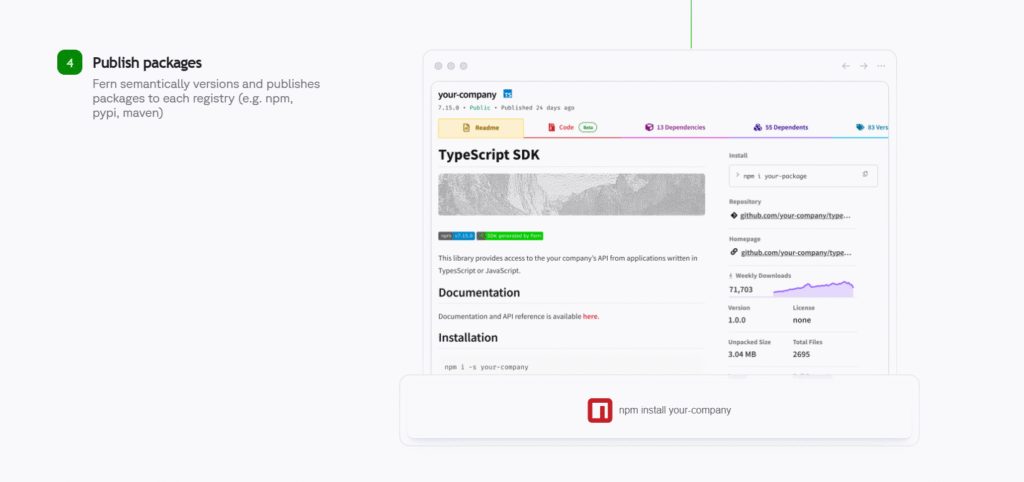Click the browser back arrow

[x=846, y=66]
